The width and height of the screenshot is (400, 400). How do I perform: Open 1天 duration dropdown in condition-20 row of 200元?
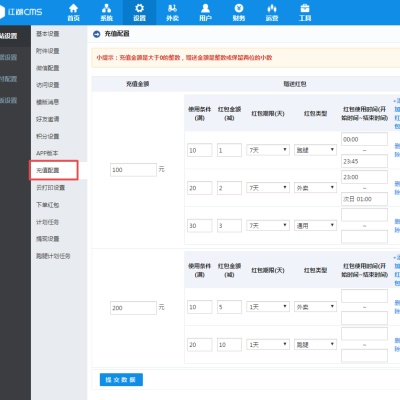pyautogui.click(x=268, y=344)
